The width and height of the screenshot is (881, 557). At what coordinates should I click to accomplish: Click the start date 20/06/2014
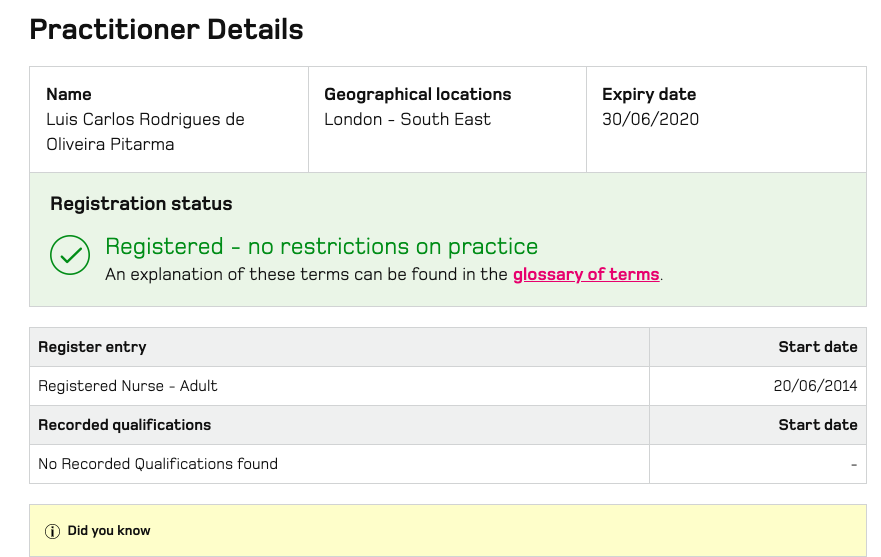pyautogui.click(x=815, y=386)
